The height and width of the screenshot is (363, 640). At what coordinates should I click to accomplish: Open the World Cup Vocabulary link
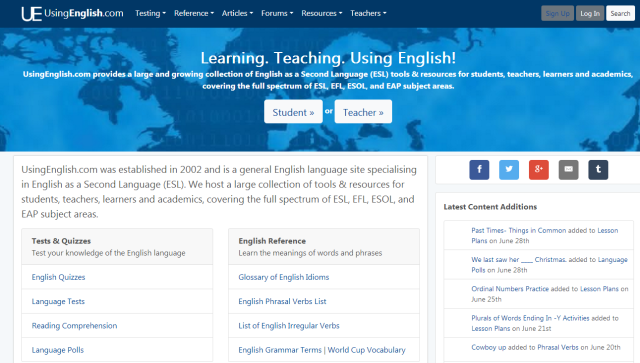(367, 350)
